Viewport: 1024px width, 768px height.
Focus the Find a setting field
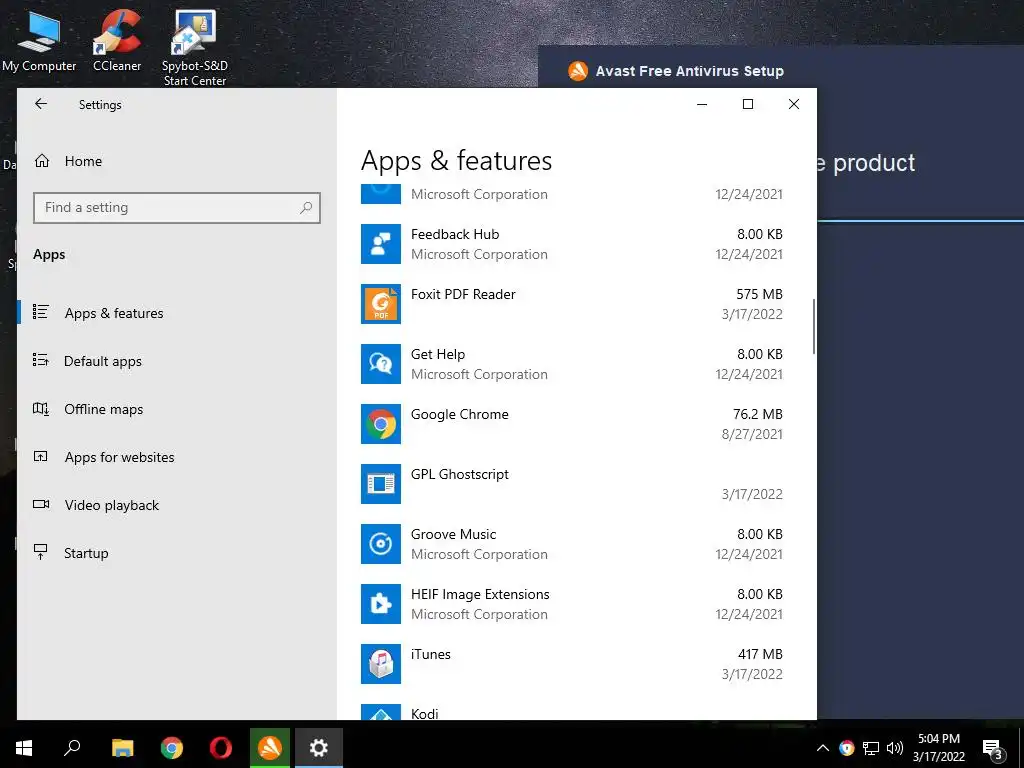(x=176, y=208)
